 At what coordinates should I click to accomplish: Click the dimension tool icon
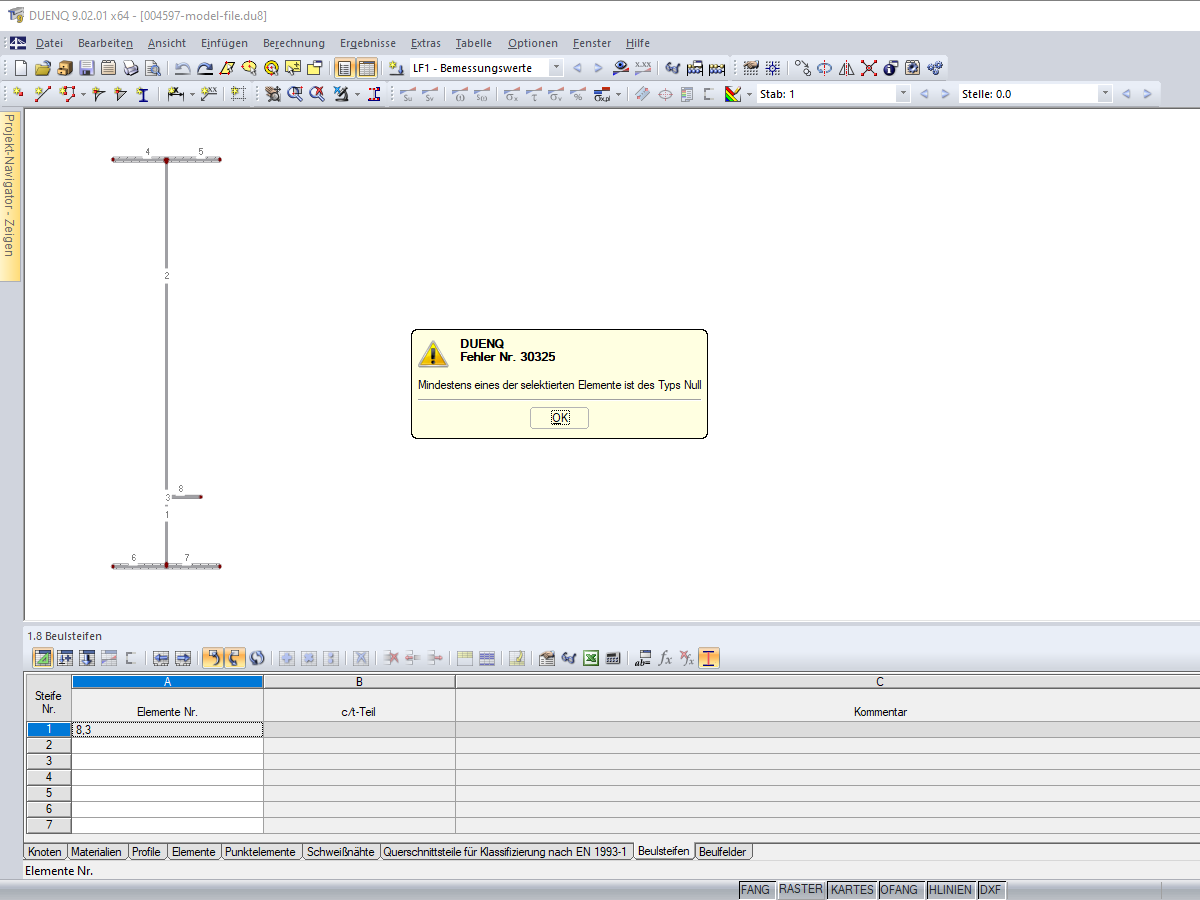click(x=175, y=94)
